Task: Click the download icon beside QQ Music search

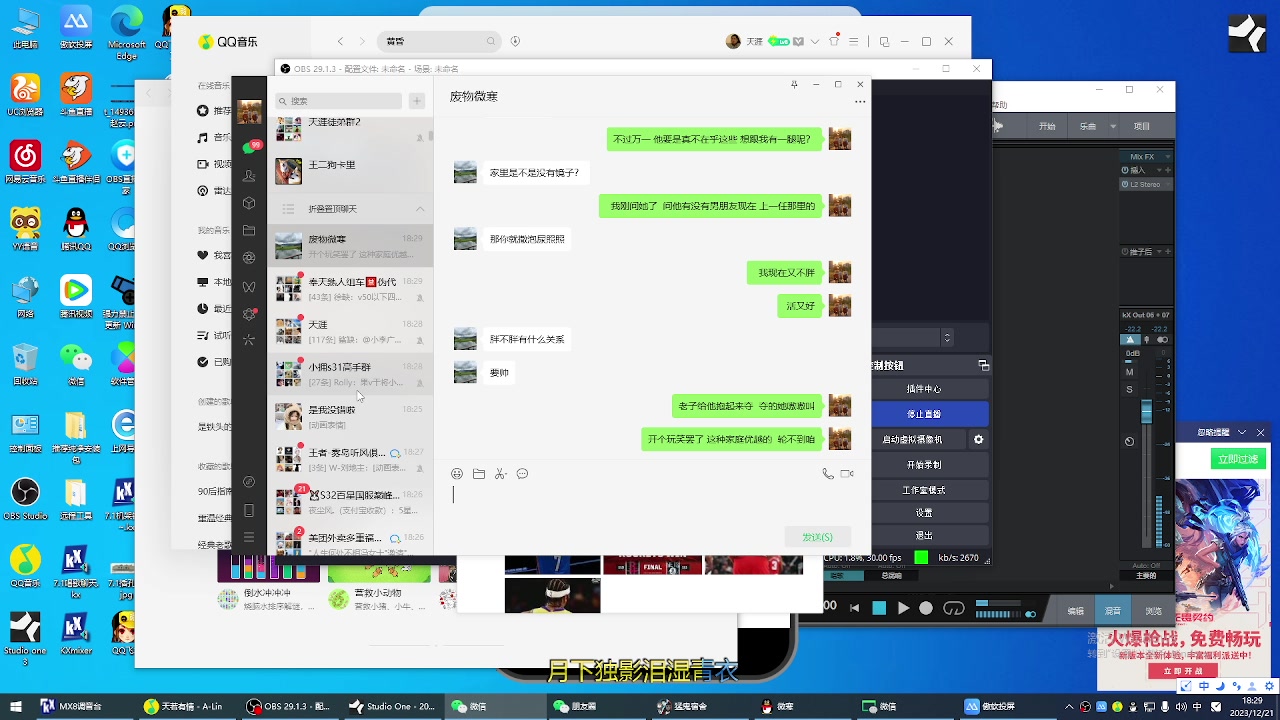Action: tap(515, 42)
